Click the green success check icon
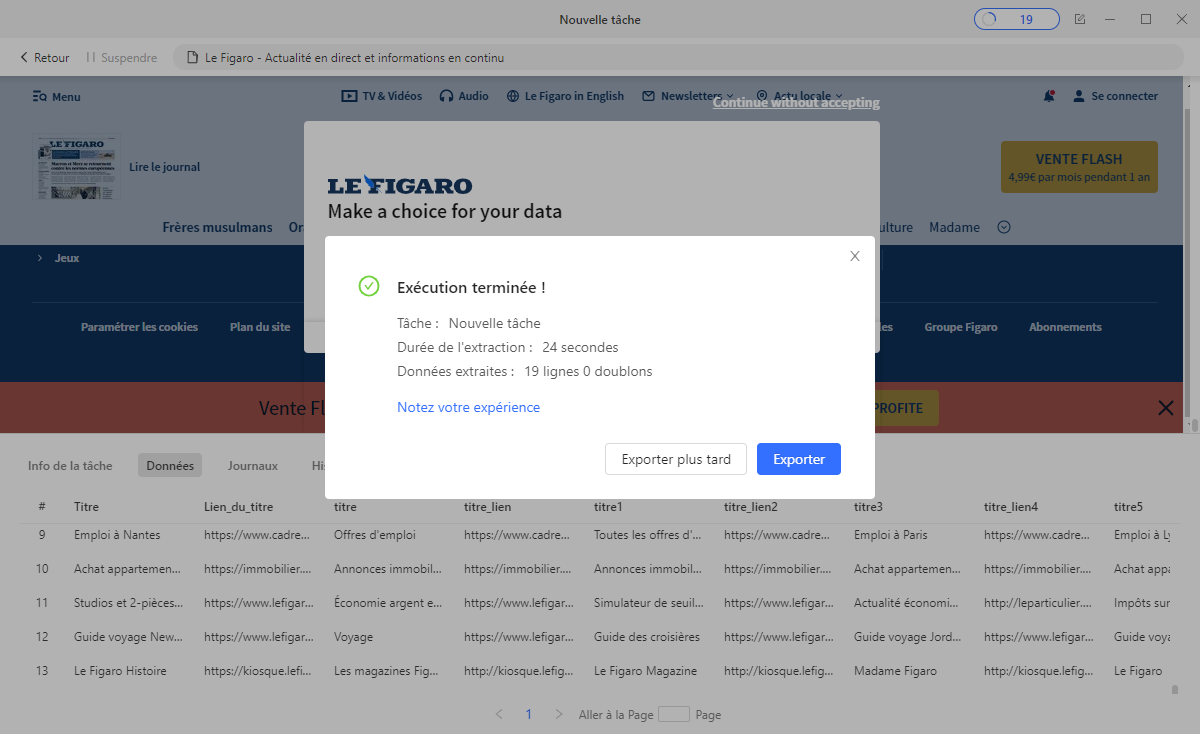 click(x=369, y=286)
